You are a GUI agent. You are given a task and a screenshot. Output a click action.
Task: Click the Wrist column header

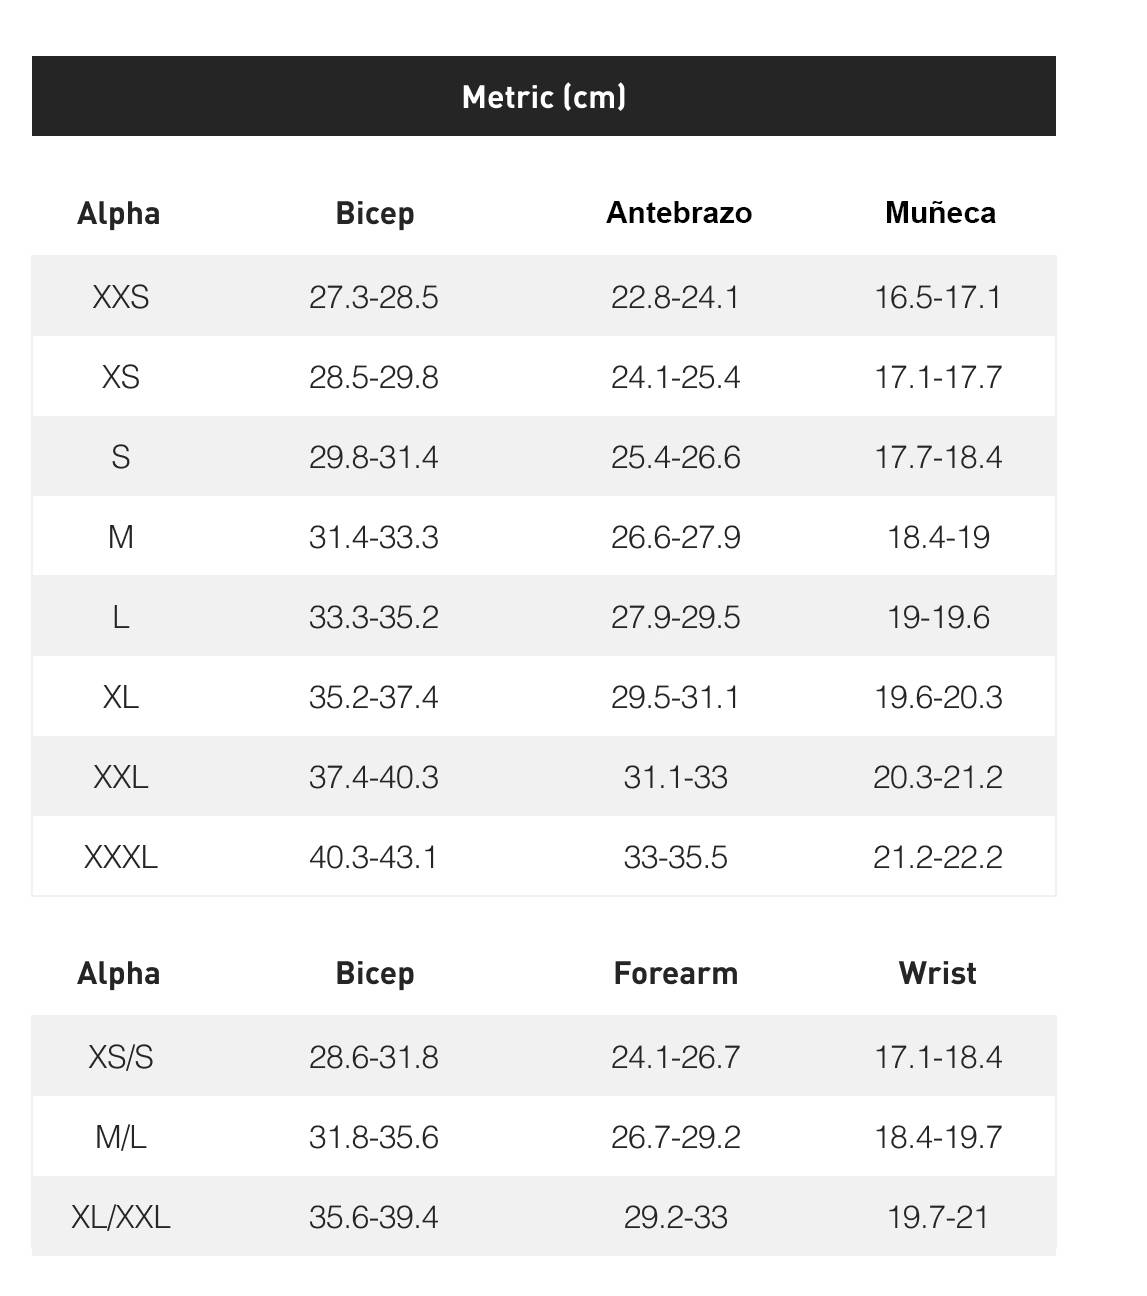938,973
